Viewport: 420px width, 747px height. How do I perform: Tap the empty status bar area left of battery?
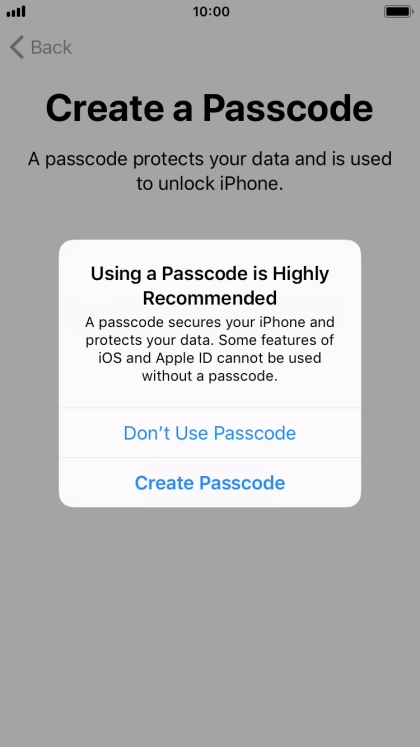coord(307,11)
